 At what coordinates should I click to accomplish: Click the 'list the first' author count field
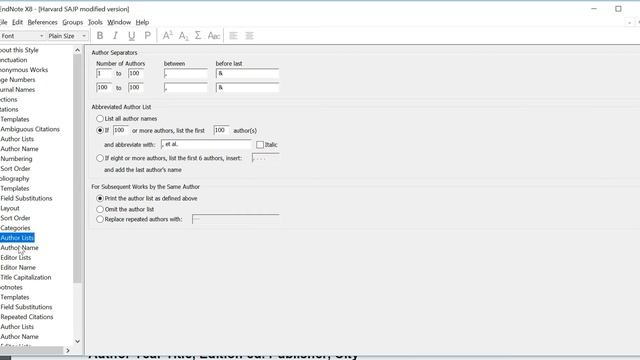pyautogui.click(x=221, y=131)
